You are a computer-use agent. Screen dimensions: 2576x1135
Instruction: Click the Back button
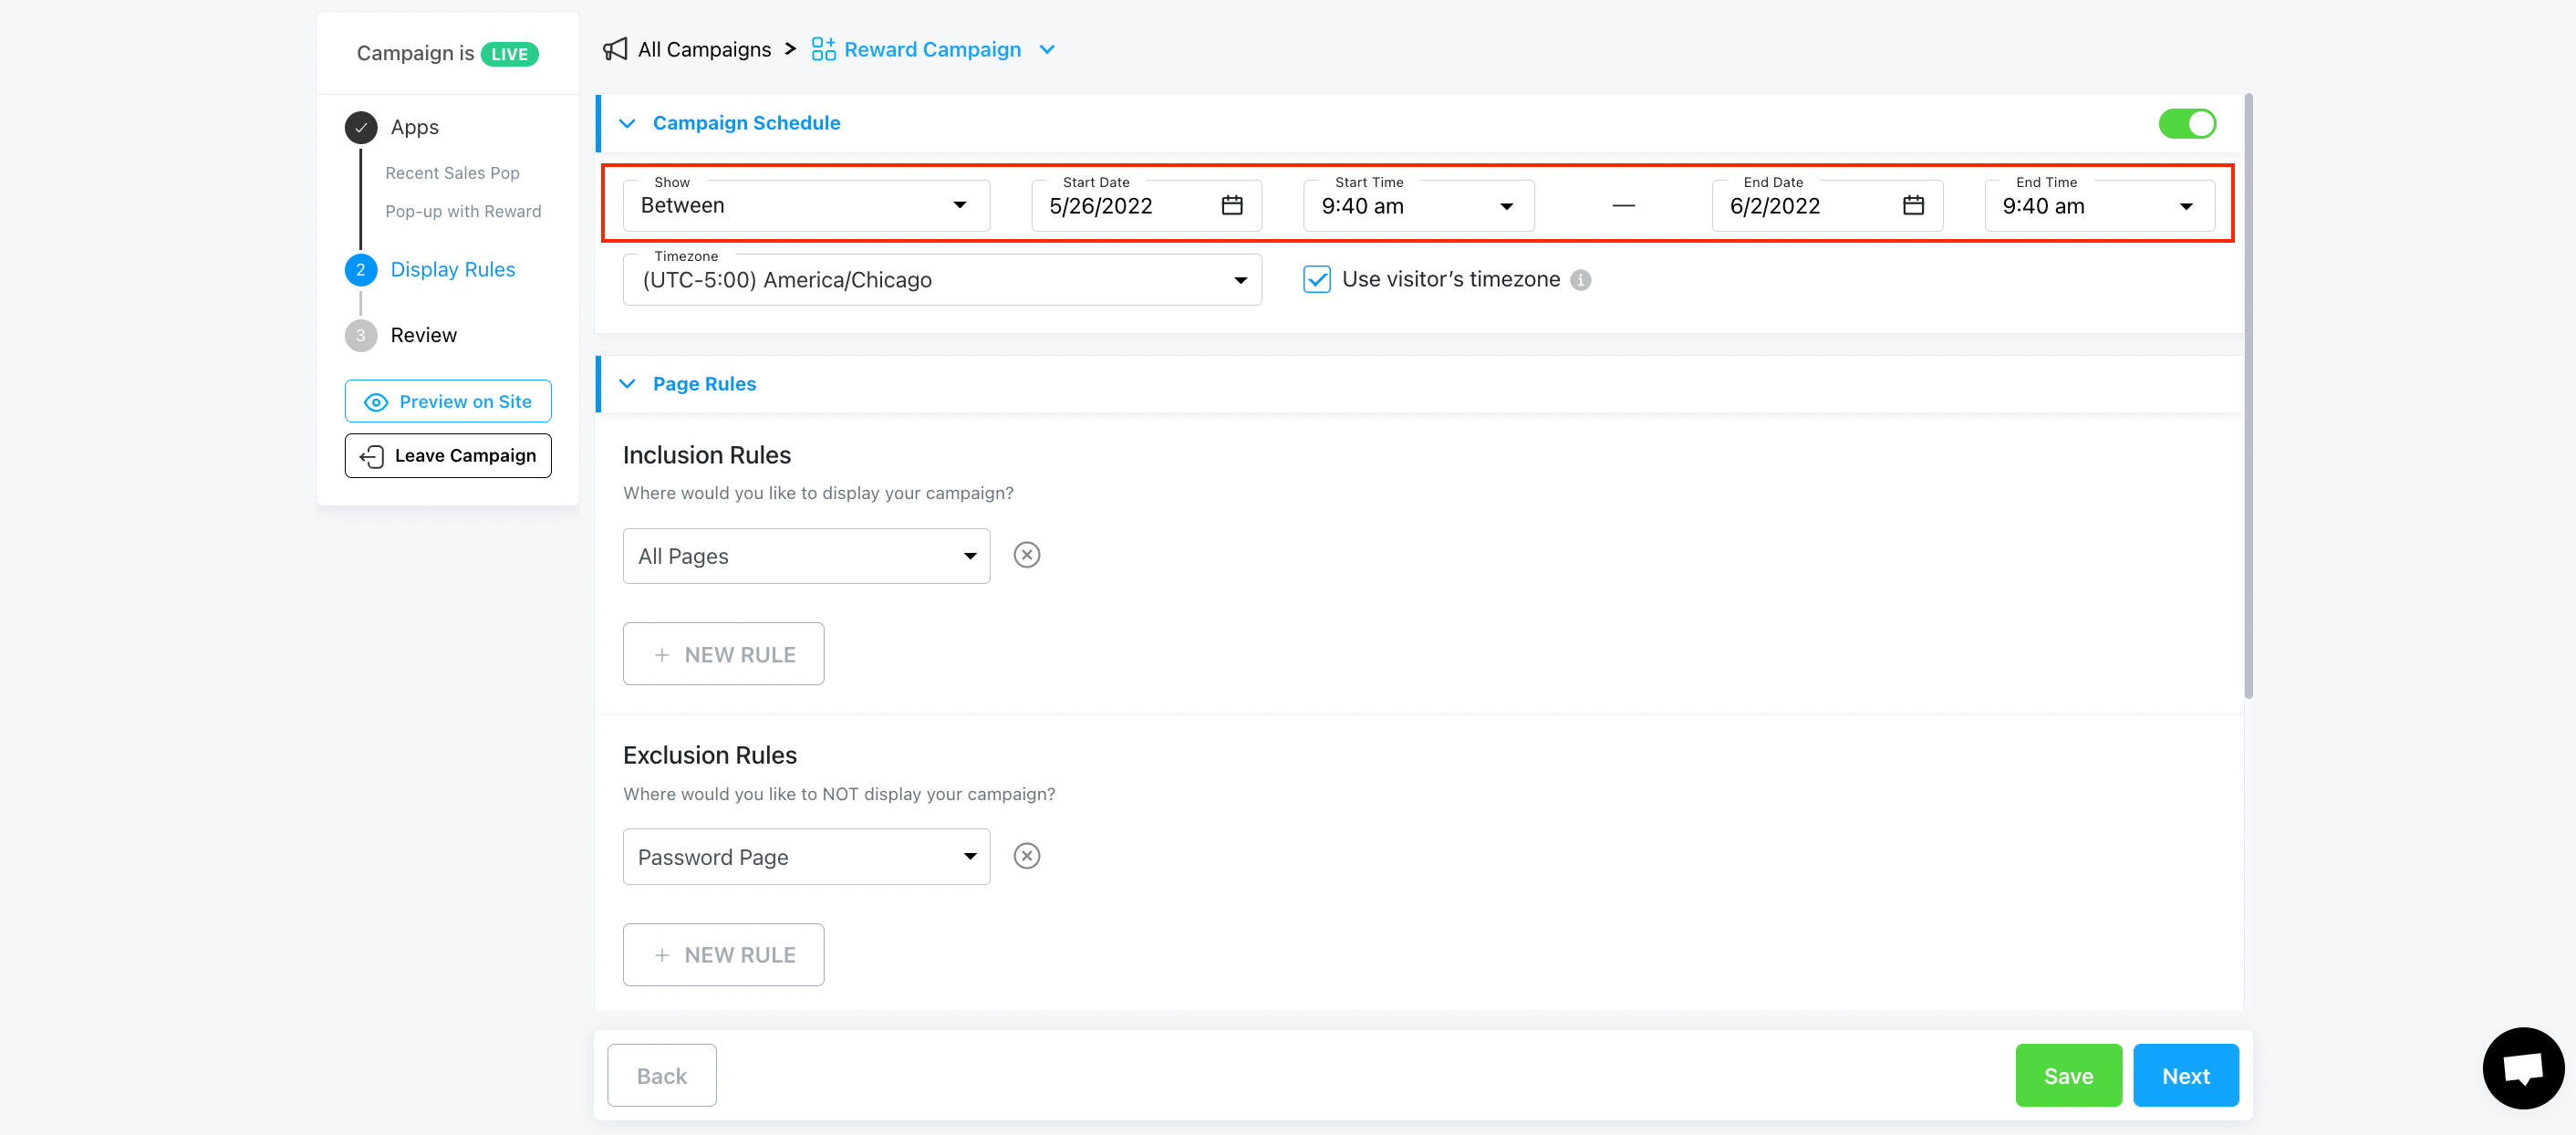[x=661, y=1076]
